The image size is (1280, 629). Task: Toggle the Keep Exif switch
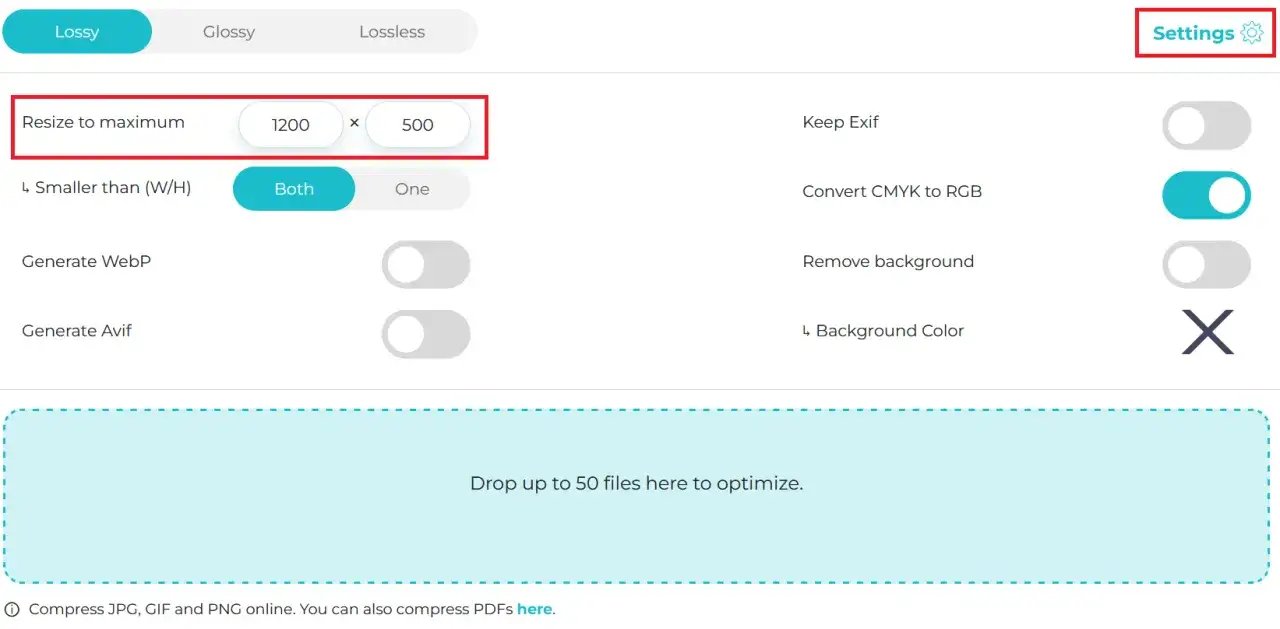[1206, 125]
